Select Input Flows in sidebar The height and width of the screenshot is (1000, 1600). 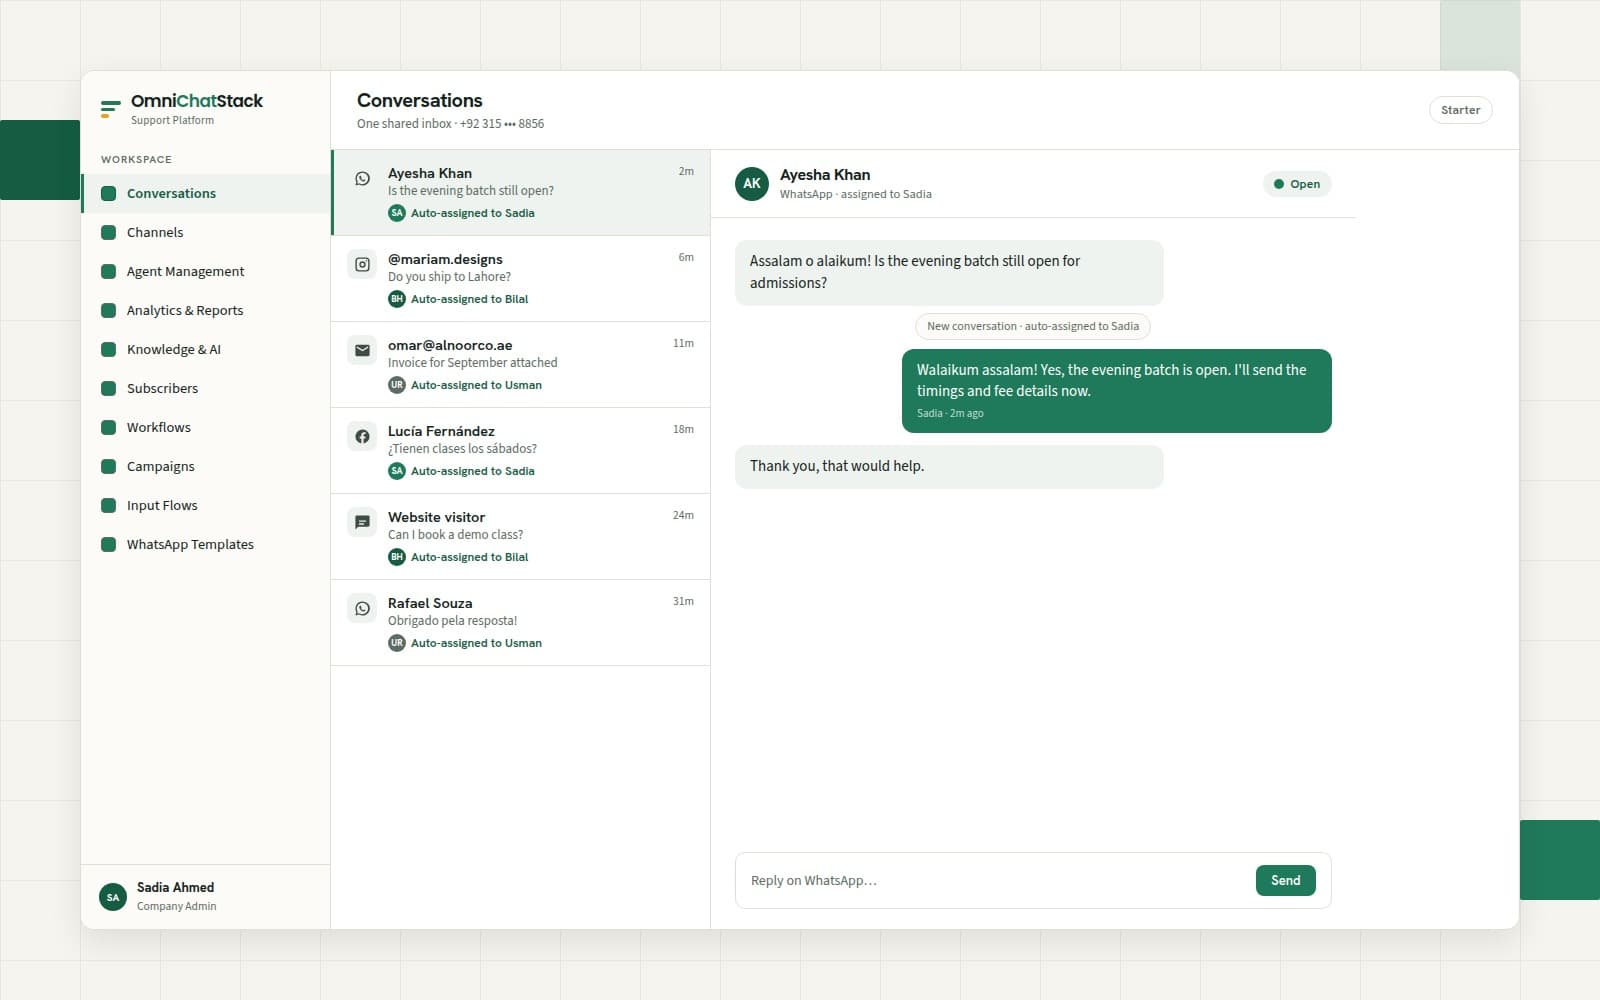coord(206,505)
